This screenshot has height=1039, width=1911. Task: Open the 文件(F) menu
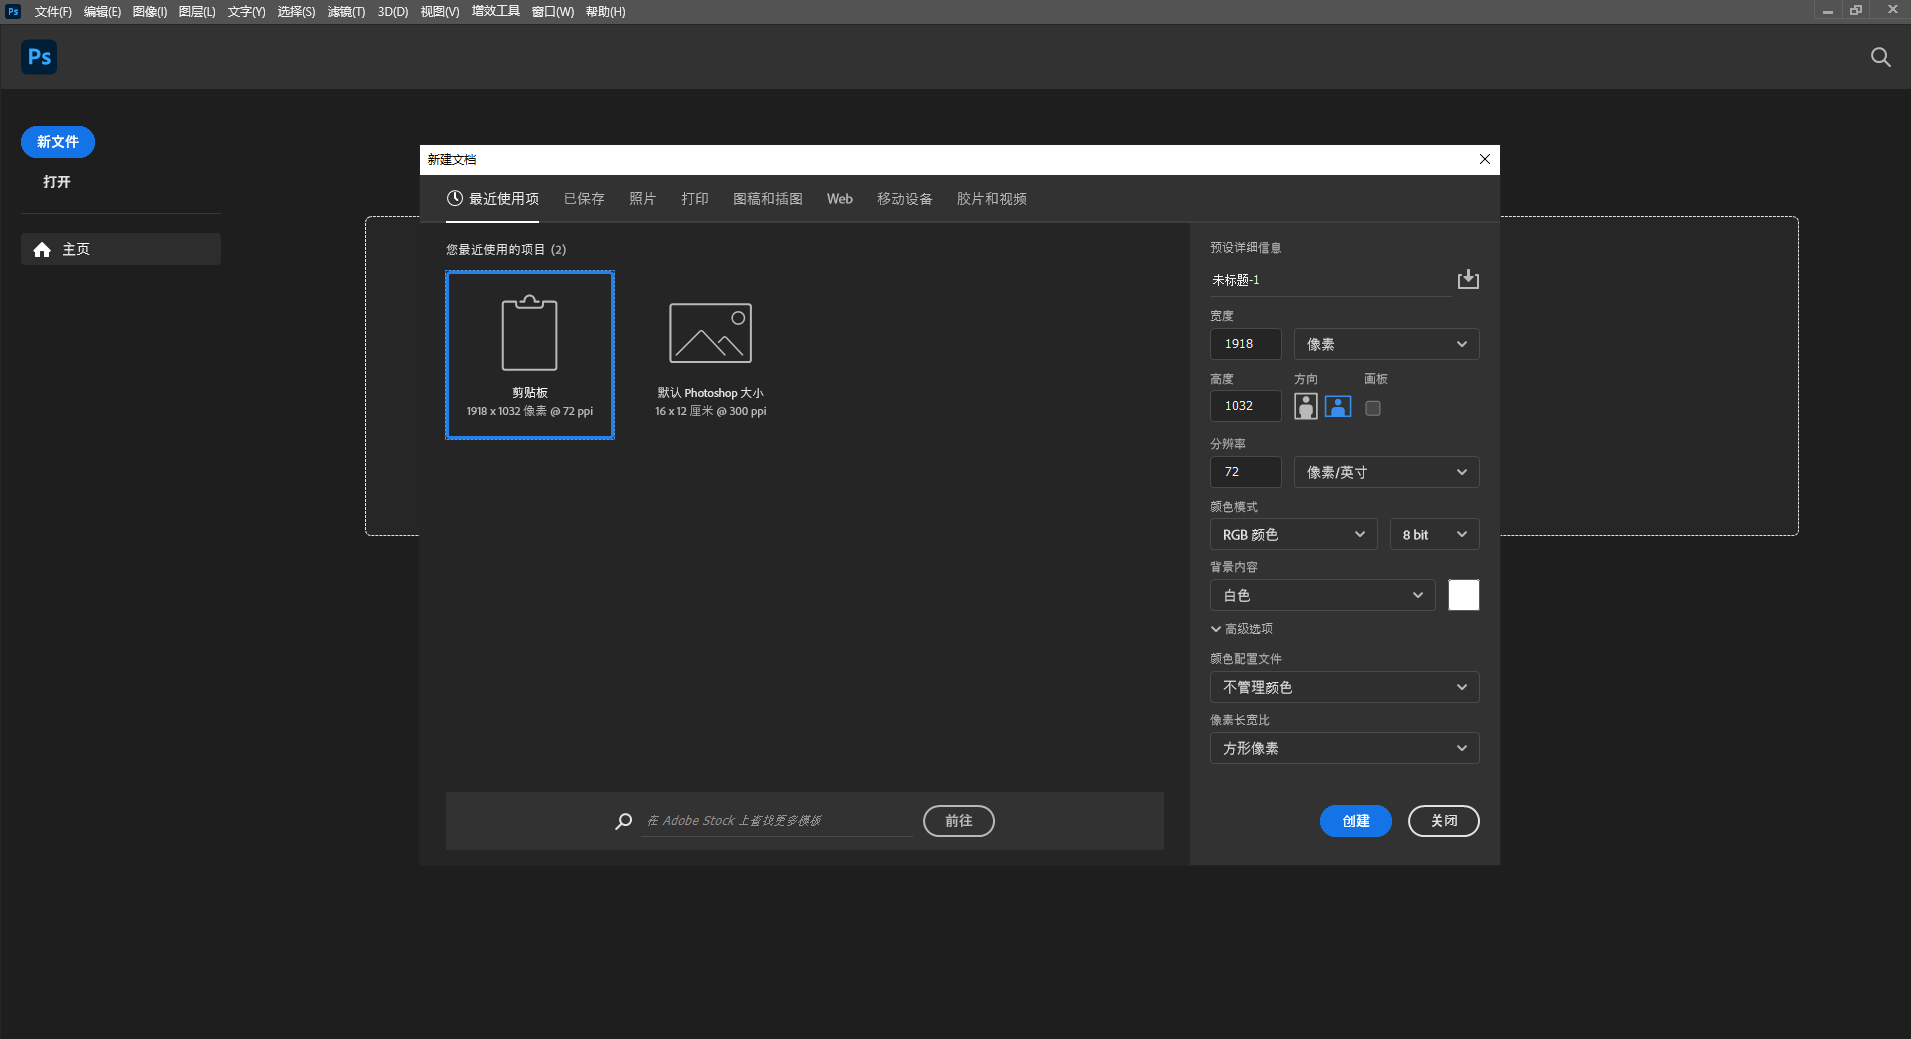click(53, 11)
